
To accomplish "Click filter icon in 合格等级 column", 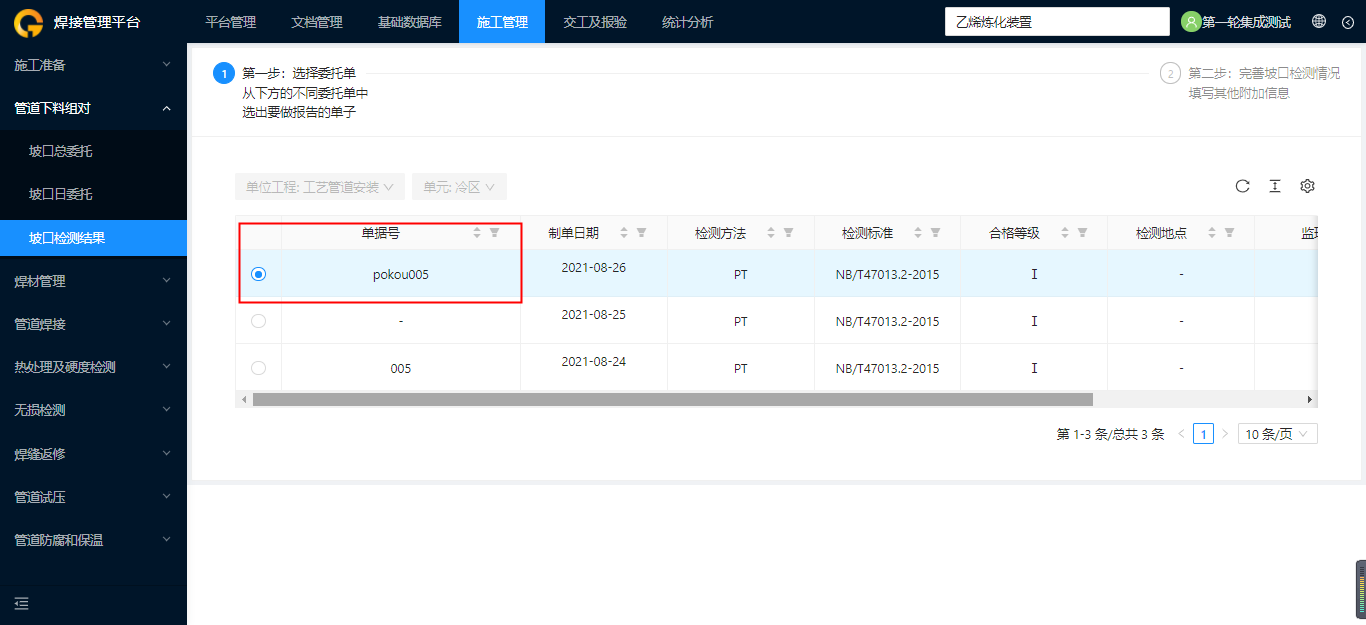I will [x=1082, y=233].
